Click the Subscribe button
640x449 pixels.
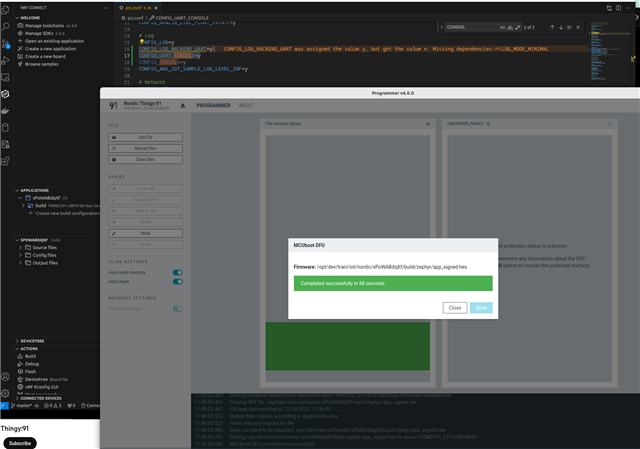tap(20, 443)
